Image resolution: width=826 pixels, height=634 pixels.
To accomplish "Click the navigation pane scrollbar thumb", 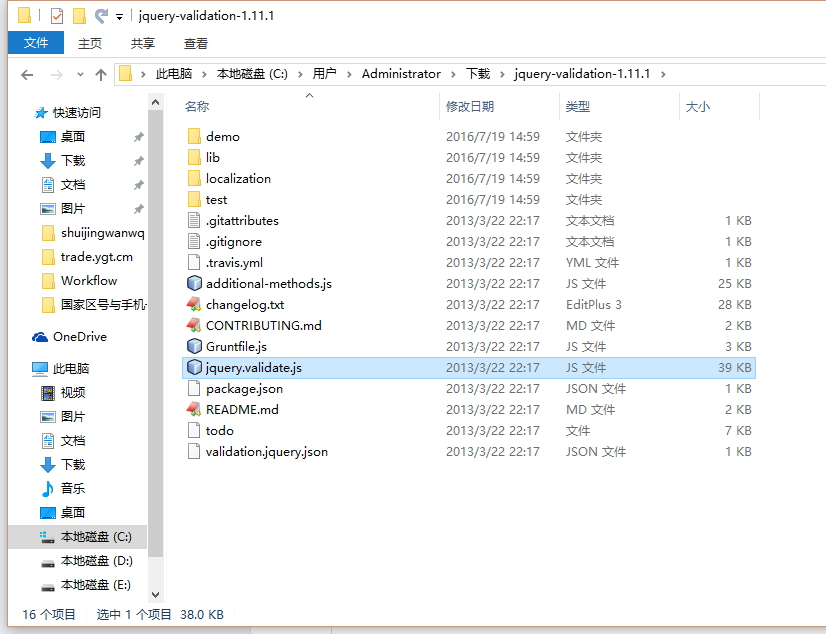I will (x=155, y=334).
